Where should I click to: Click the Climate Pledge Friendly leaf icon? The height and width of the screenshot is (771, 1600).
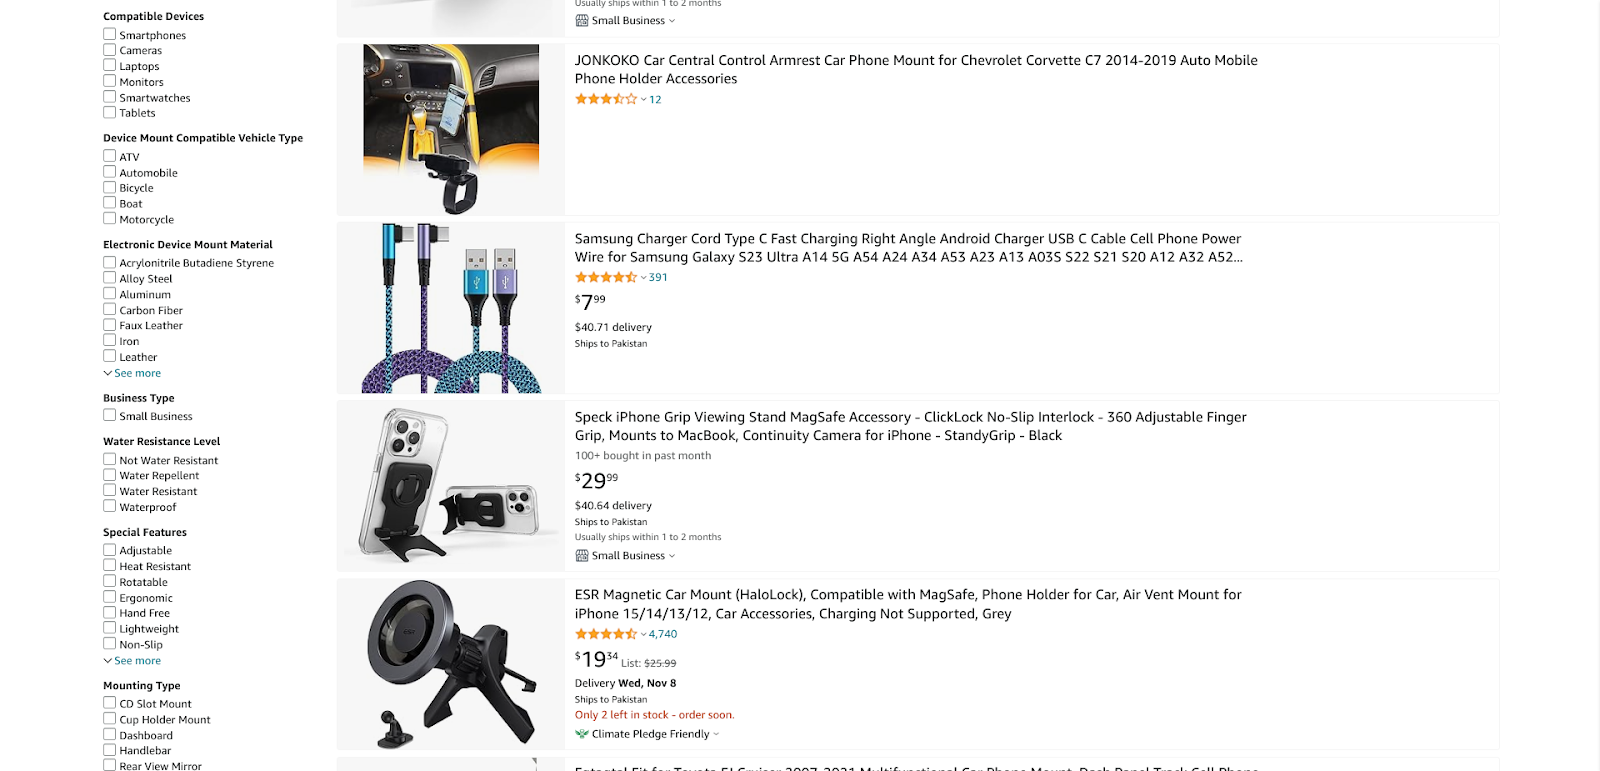(582, 734)
